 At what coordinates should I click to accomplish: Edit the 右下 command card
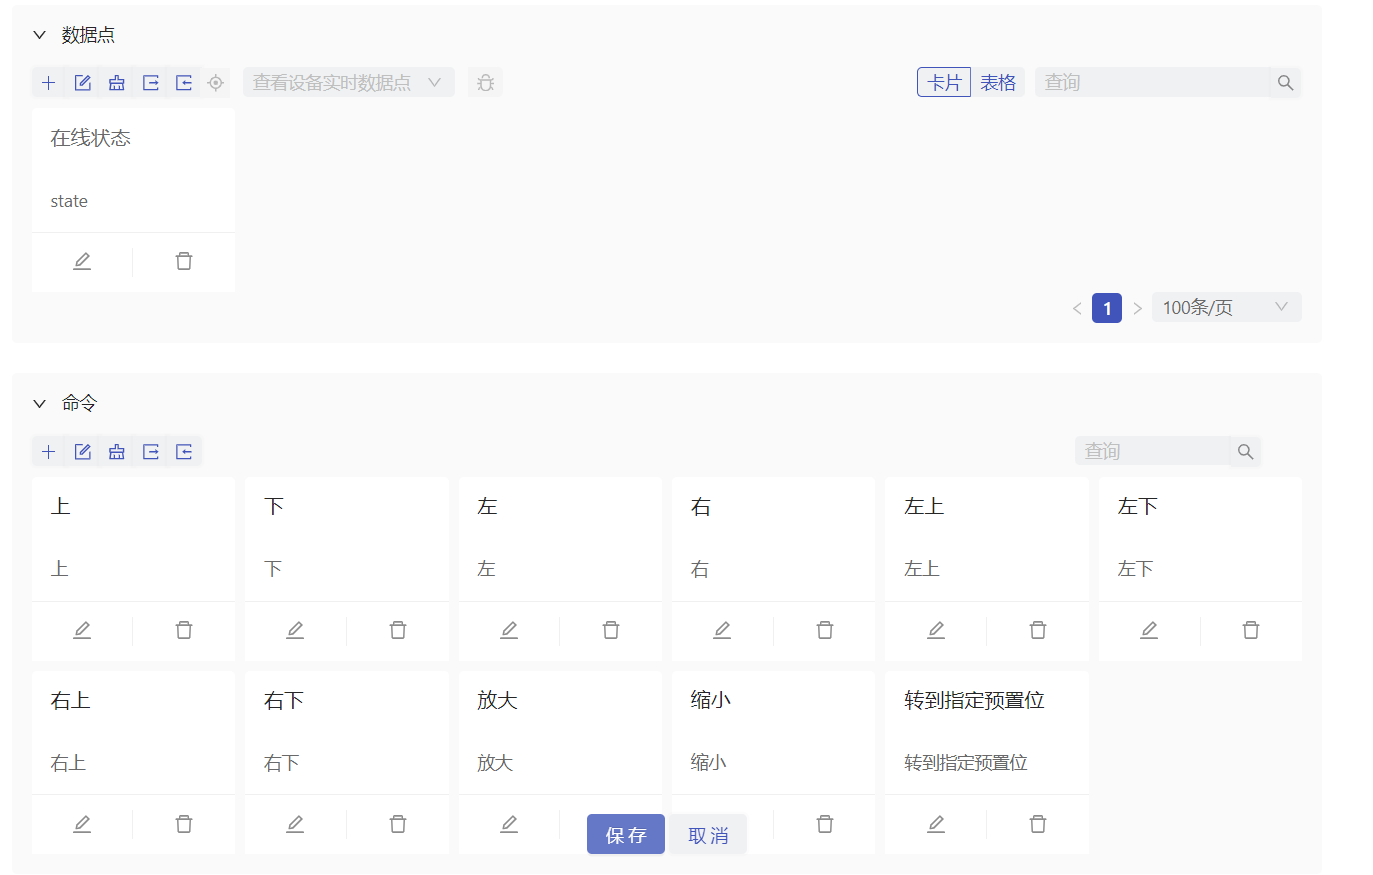point(295,824)
